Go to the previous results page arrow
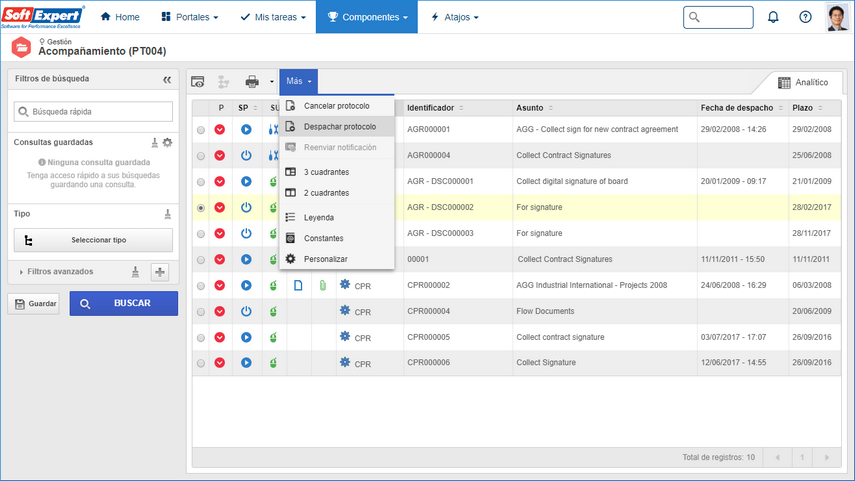855x481 pixels. (x=777, y=458)
